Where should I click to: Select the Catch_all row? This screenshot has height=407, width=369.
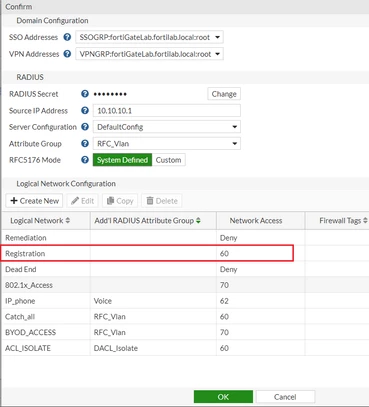(185, 316)
